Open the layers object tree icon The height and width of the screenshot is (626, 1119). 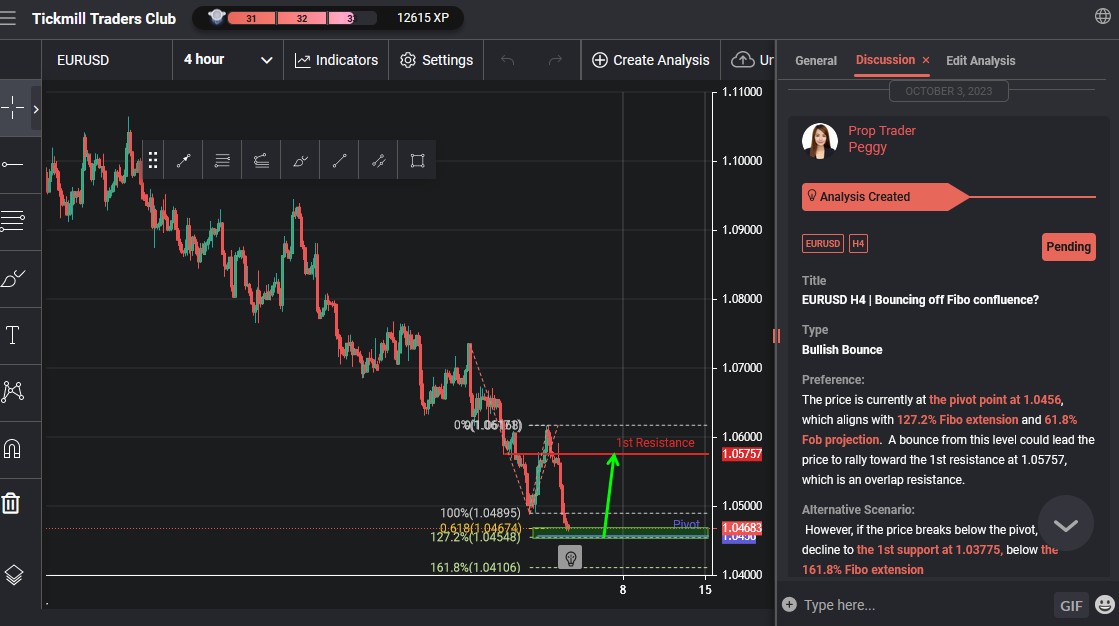tap(14, 575)
